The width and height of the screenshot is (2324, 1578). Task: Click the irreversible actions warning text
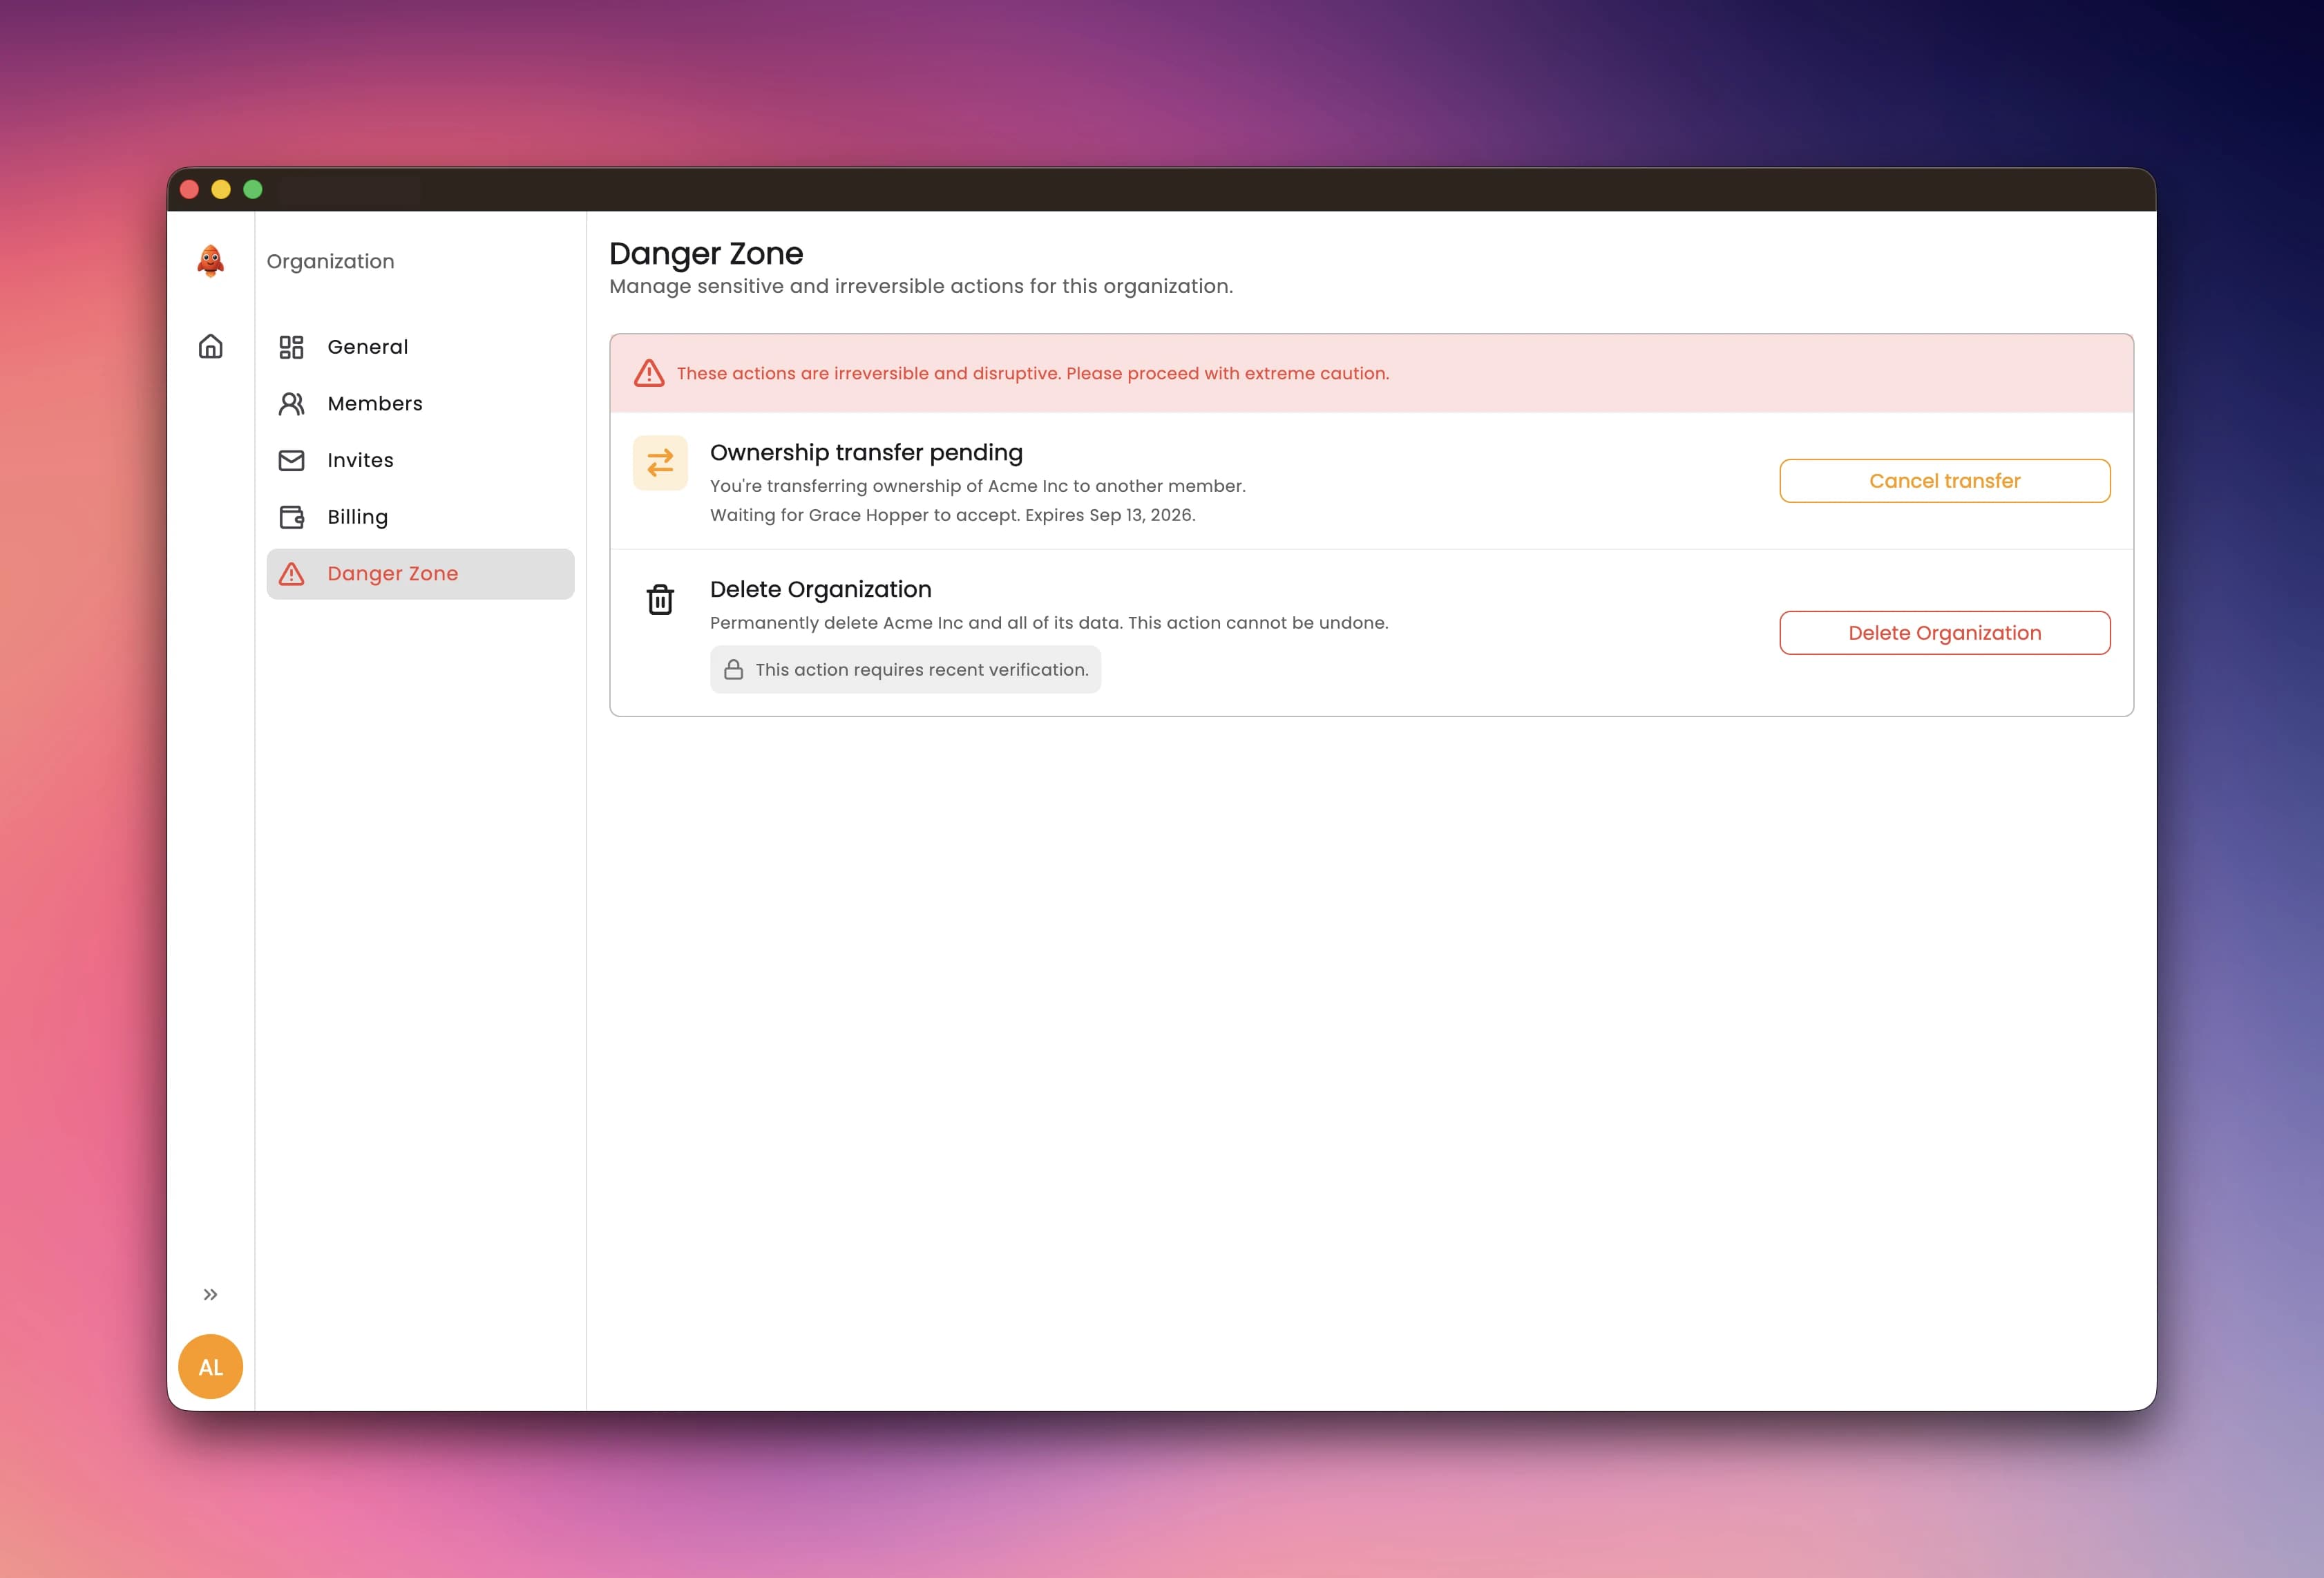(1033, 373)
